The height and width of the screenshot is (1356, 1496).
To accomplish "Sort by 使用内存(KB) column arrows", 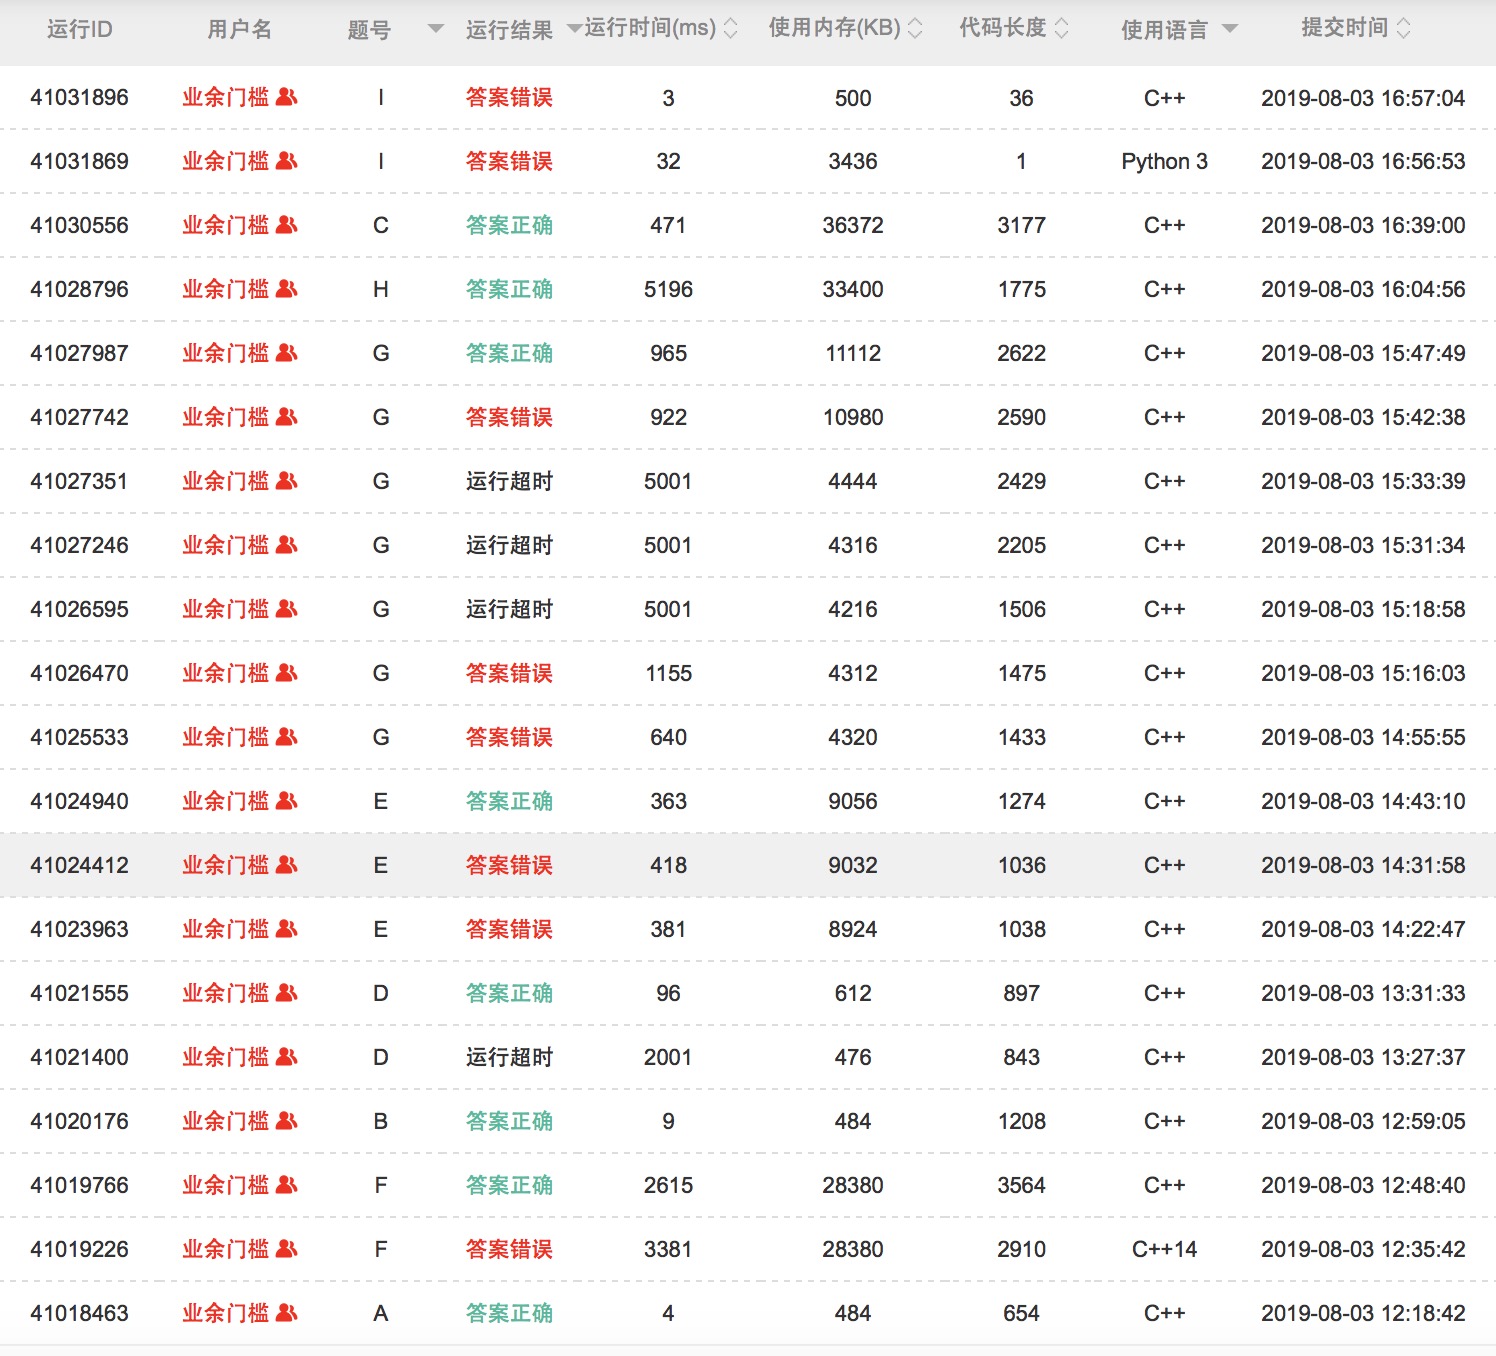I will coord(915,29).
